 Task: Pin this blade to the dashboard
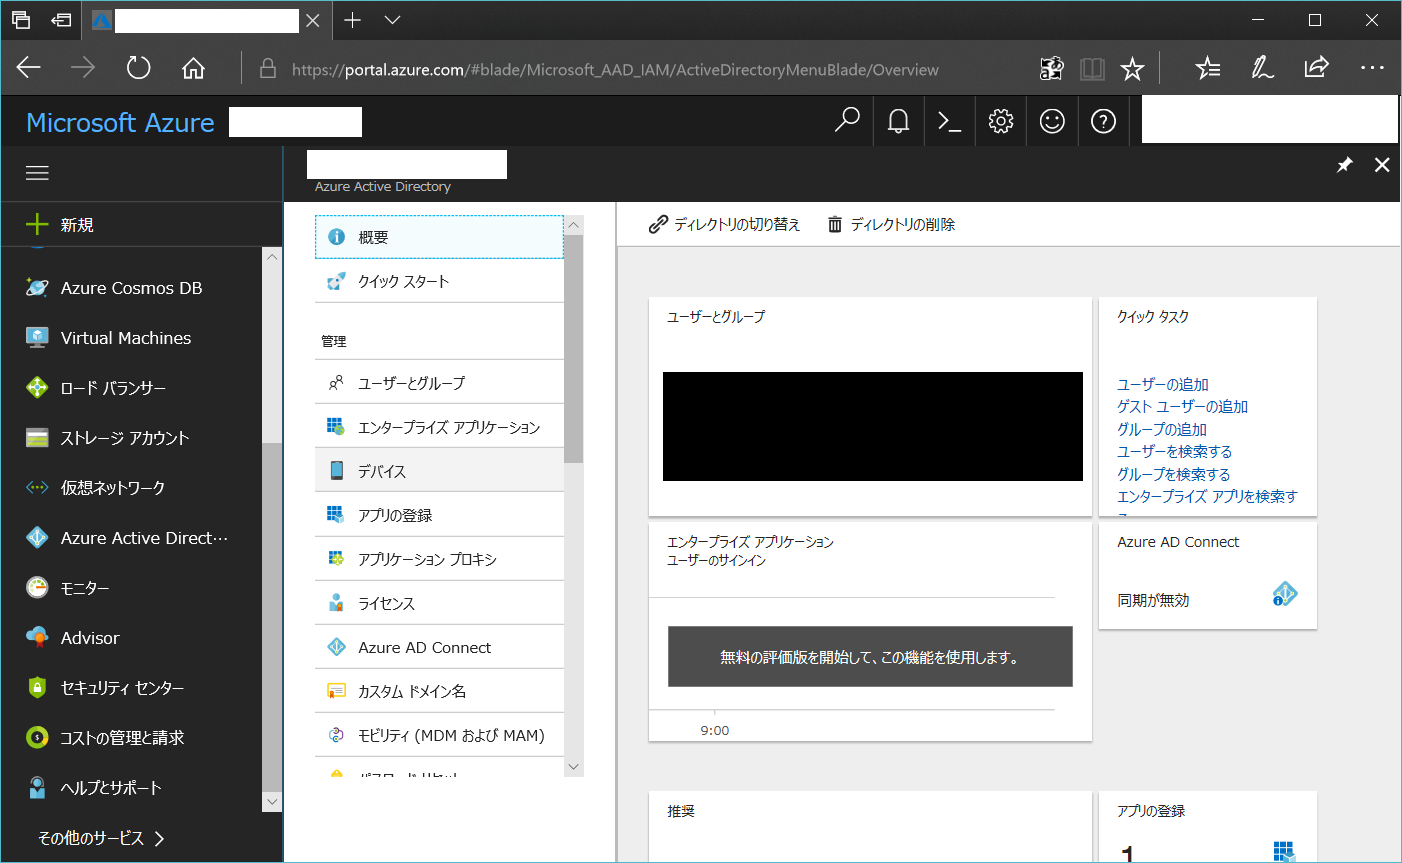[x=1345, y=165]
